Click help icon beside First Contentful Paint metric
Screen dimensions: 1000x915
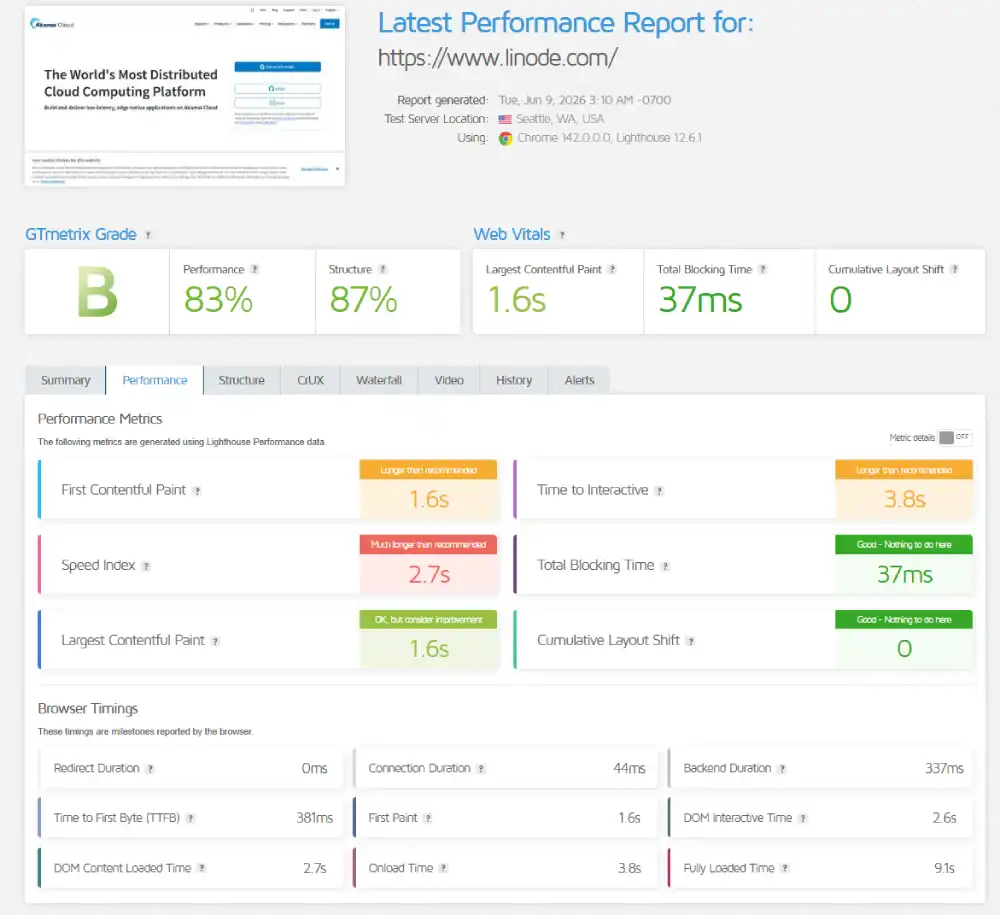197,491
